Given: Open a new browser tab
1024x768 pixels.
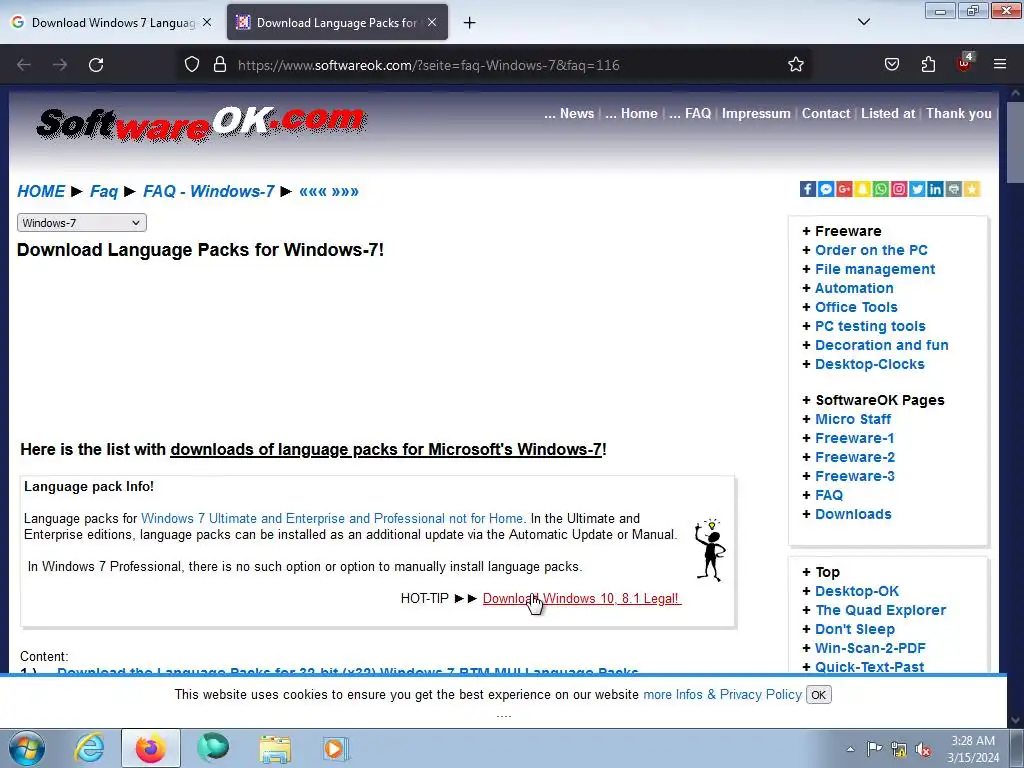Looking at the screenshot, I should [x=469, y=23].
